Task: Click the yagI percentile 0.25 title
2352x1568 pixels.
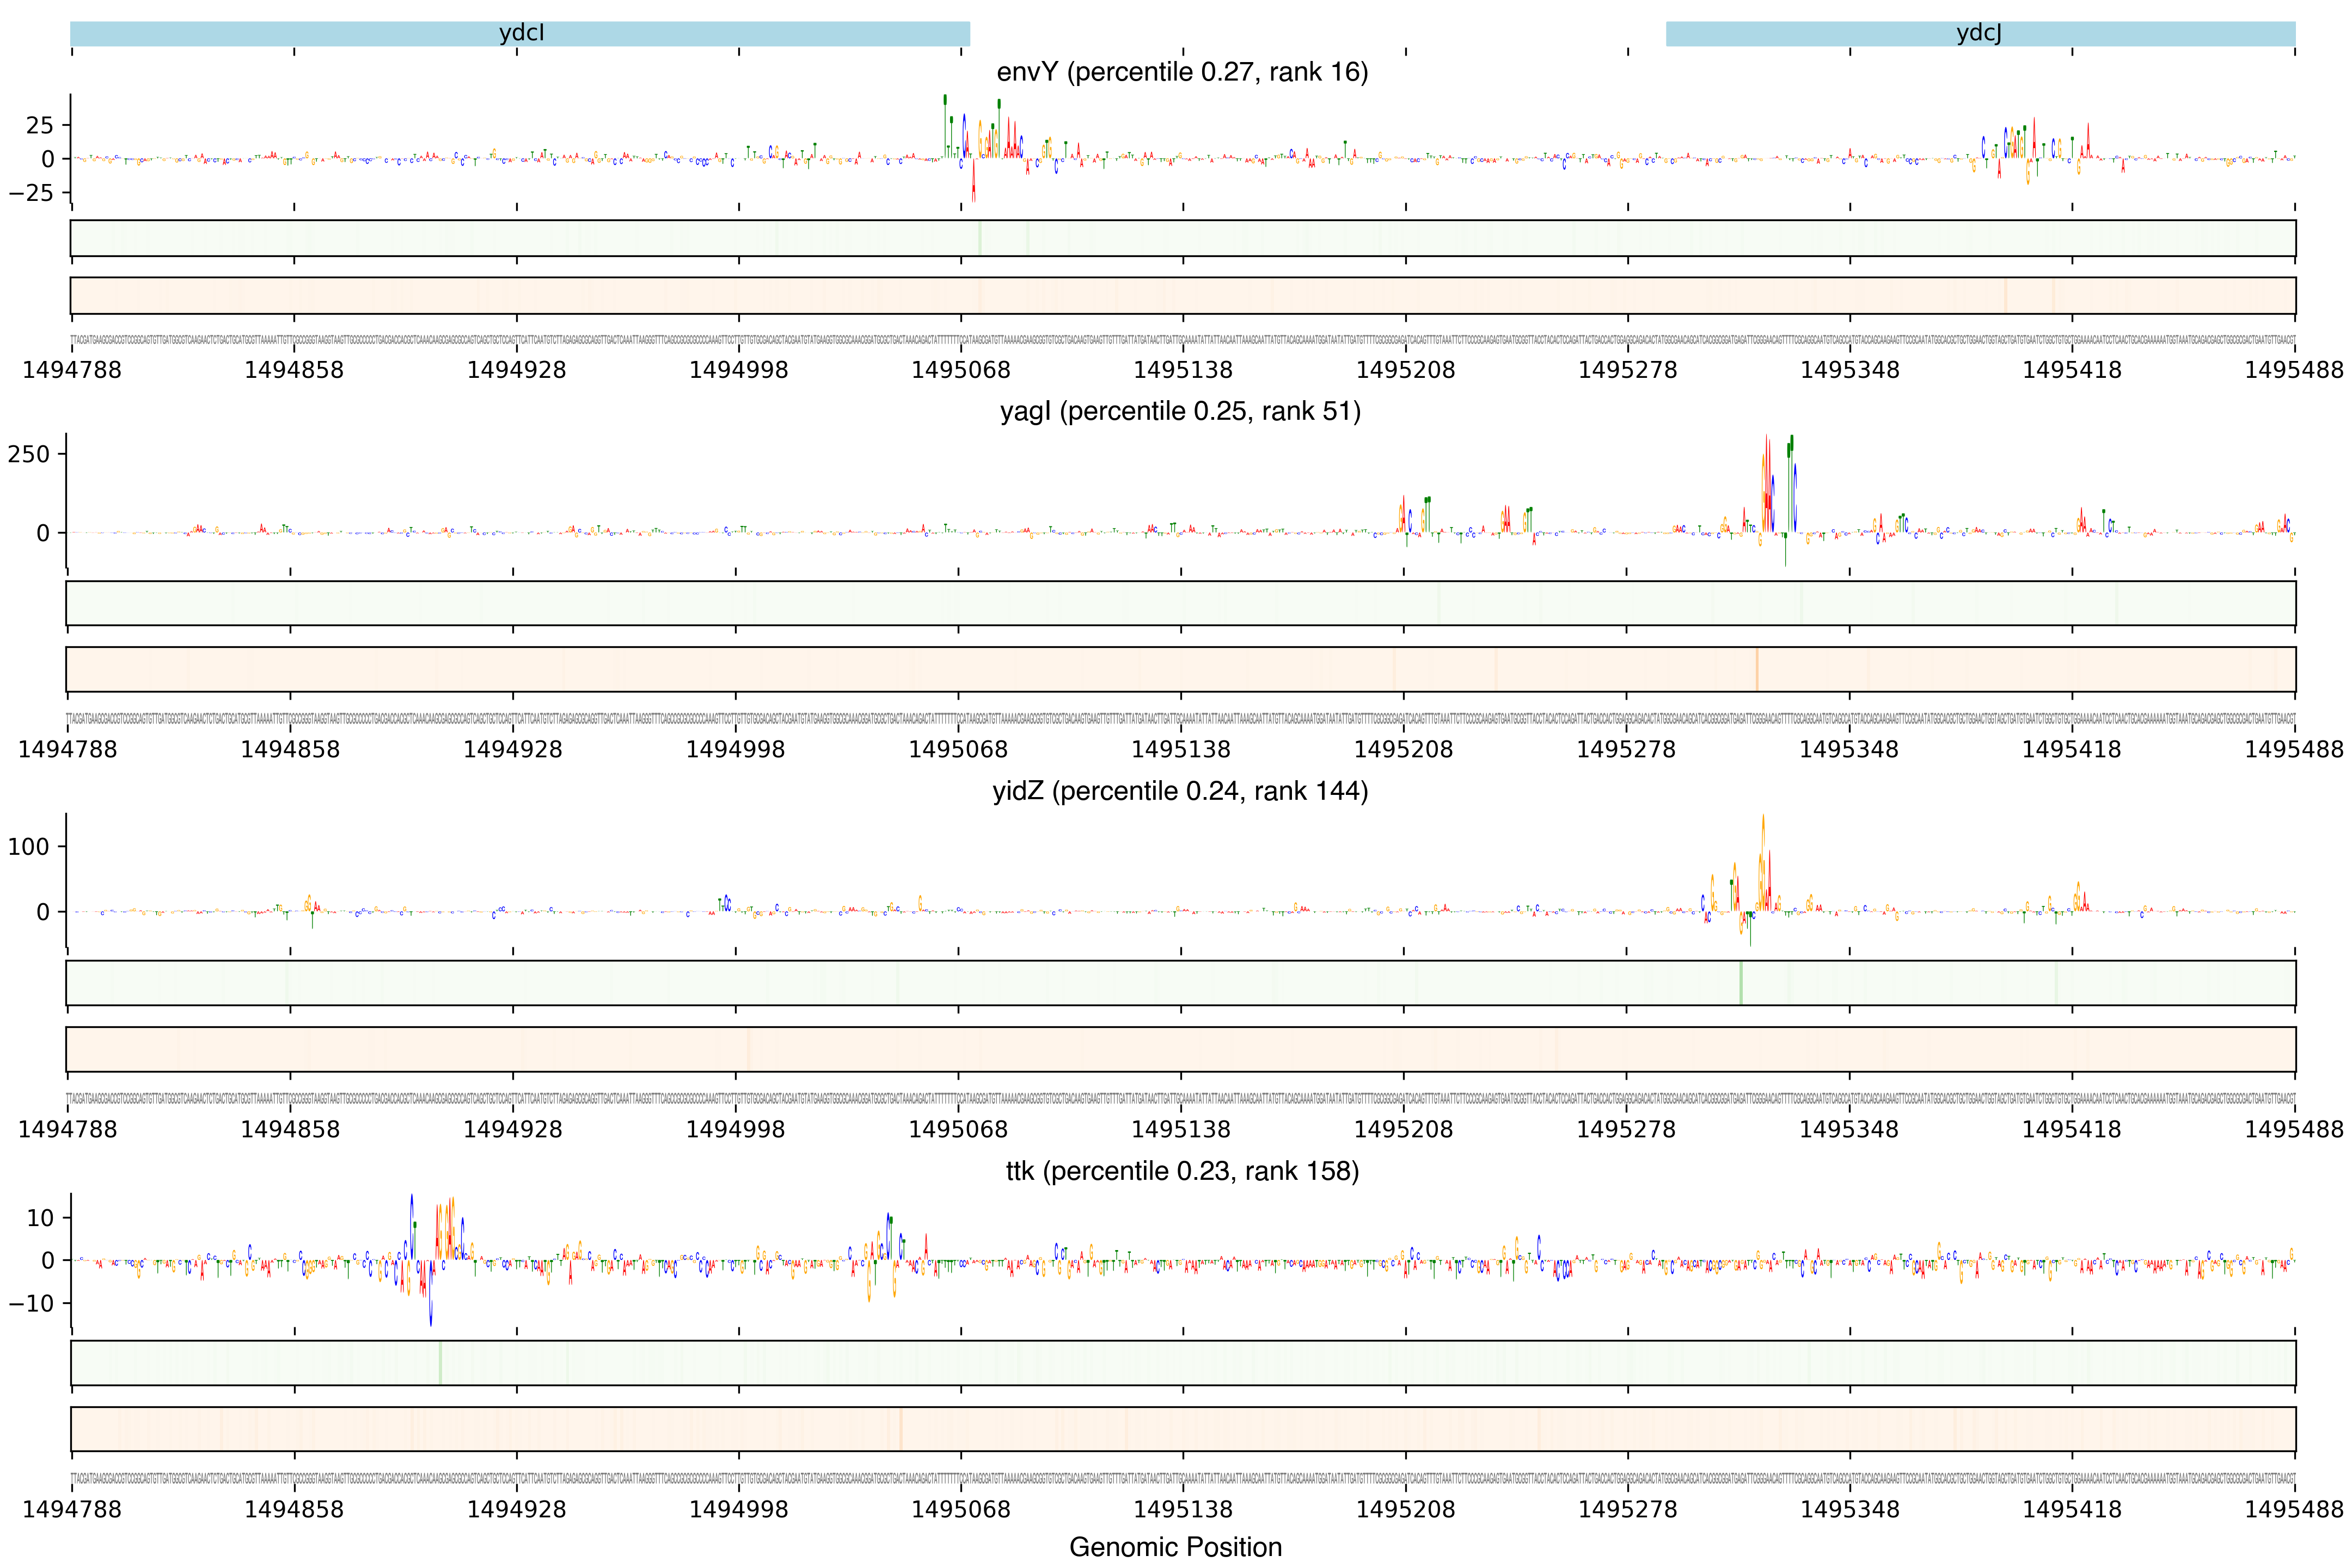Action: click(x=1180, y=411)
